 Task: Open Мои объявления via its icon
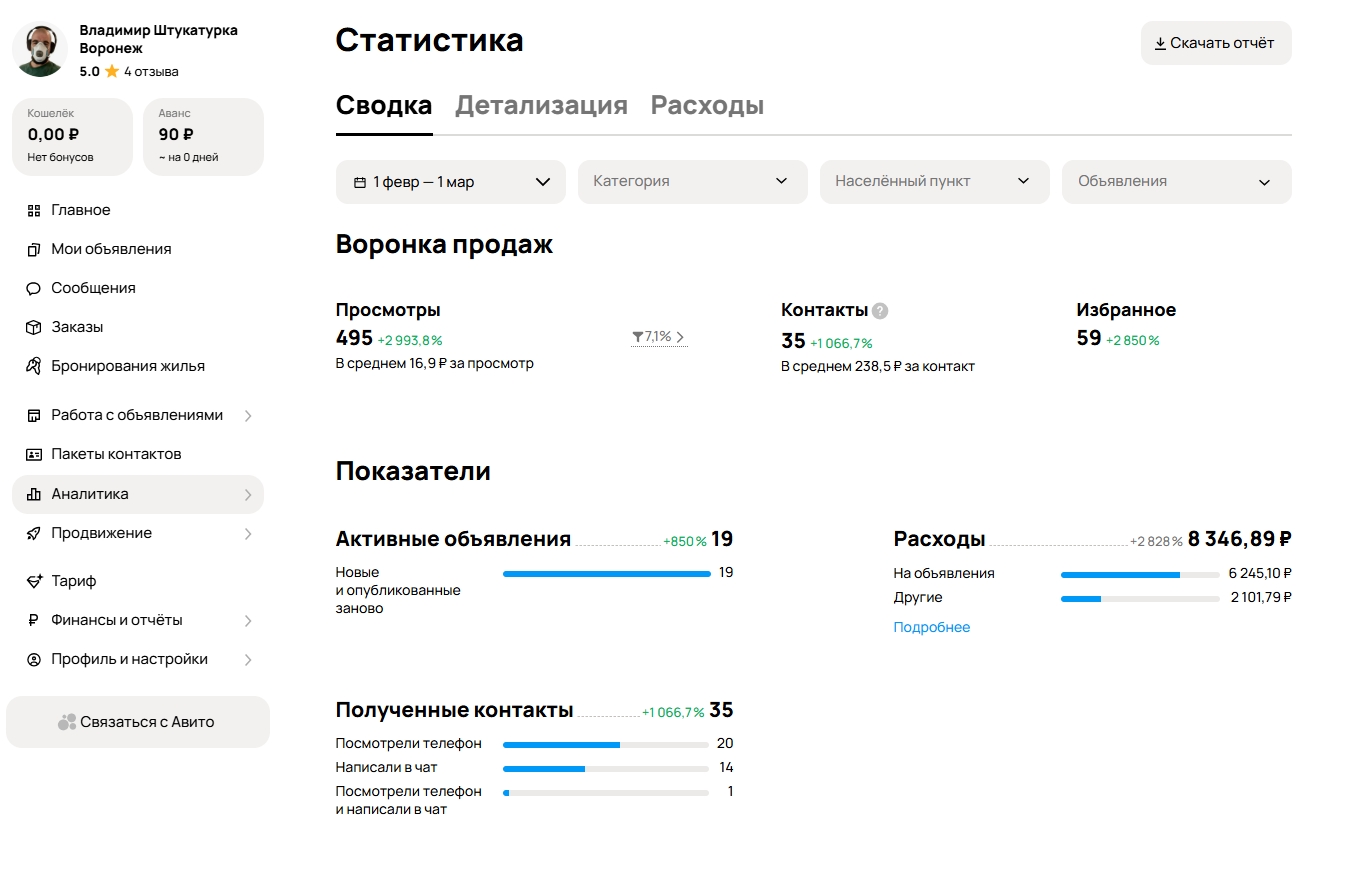(33, 250)
